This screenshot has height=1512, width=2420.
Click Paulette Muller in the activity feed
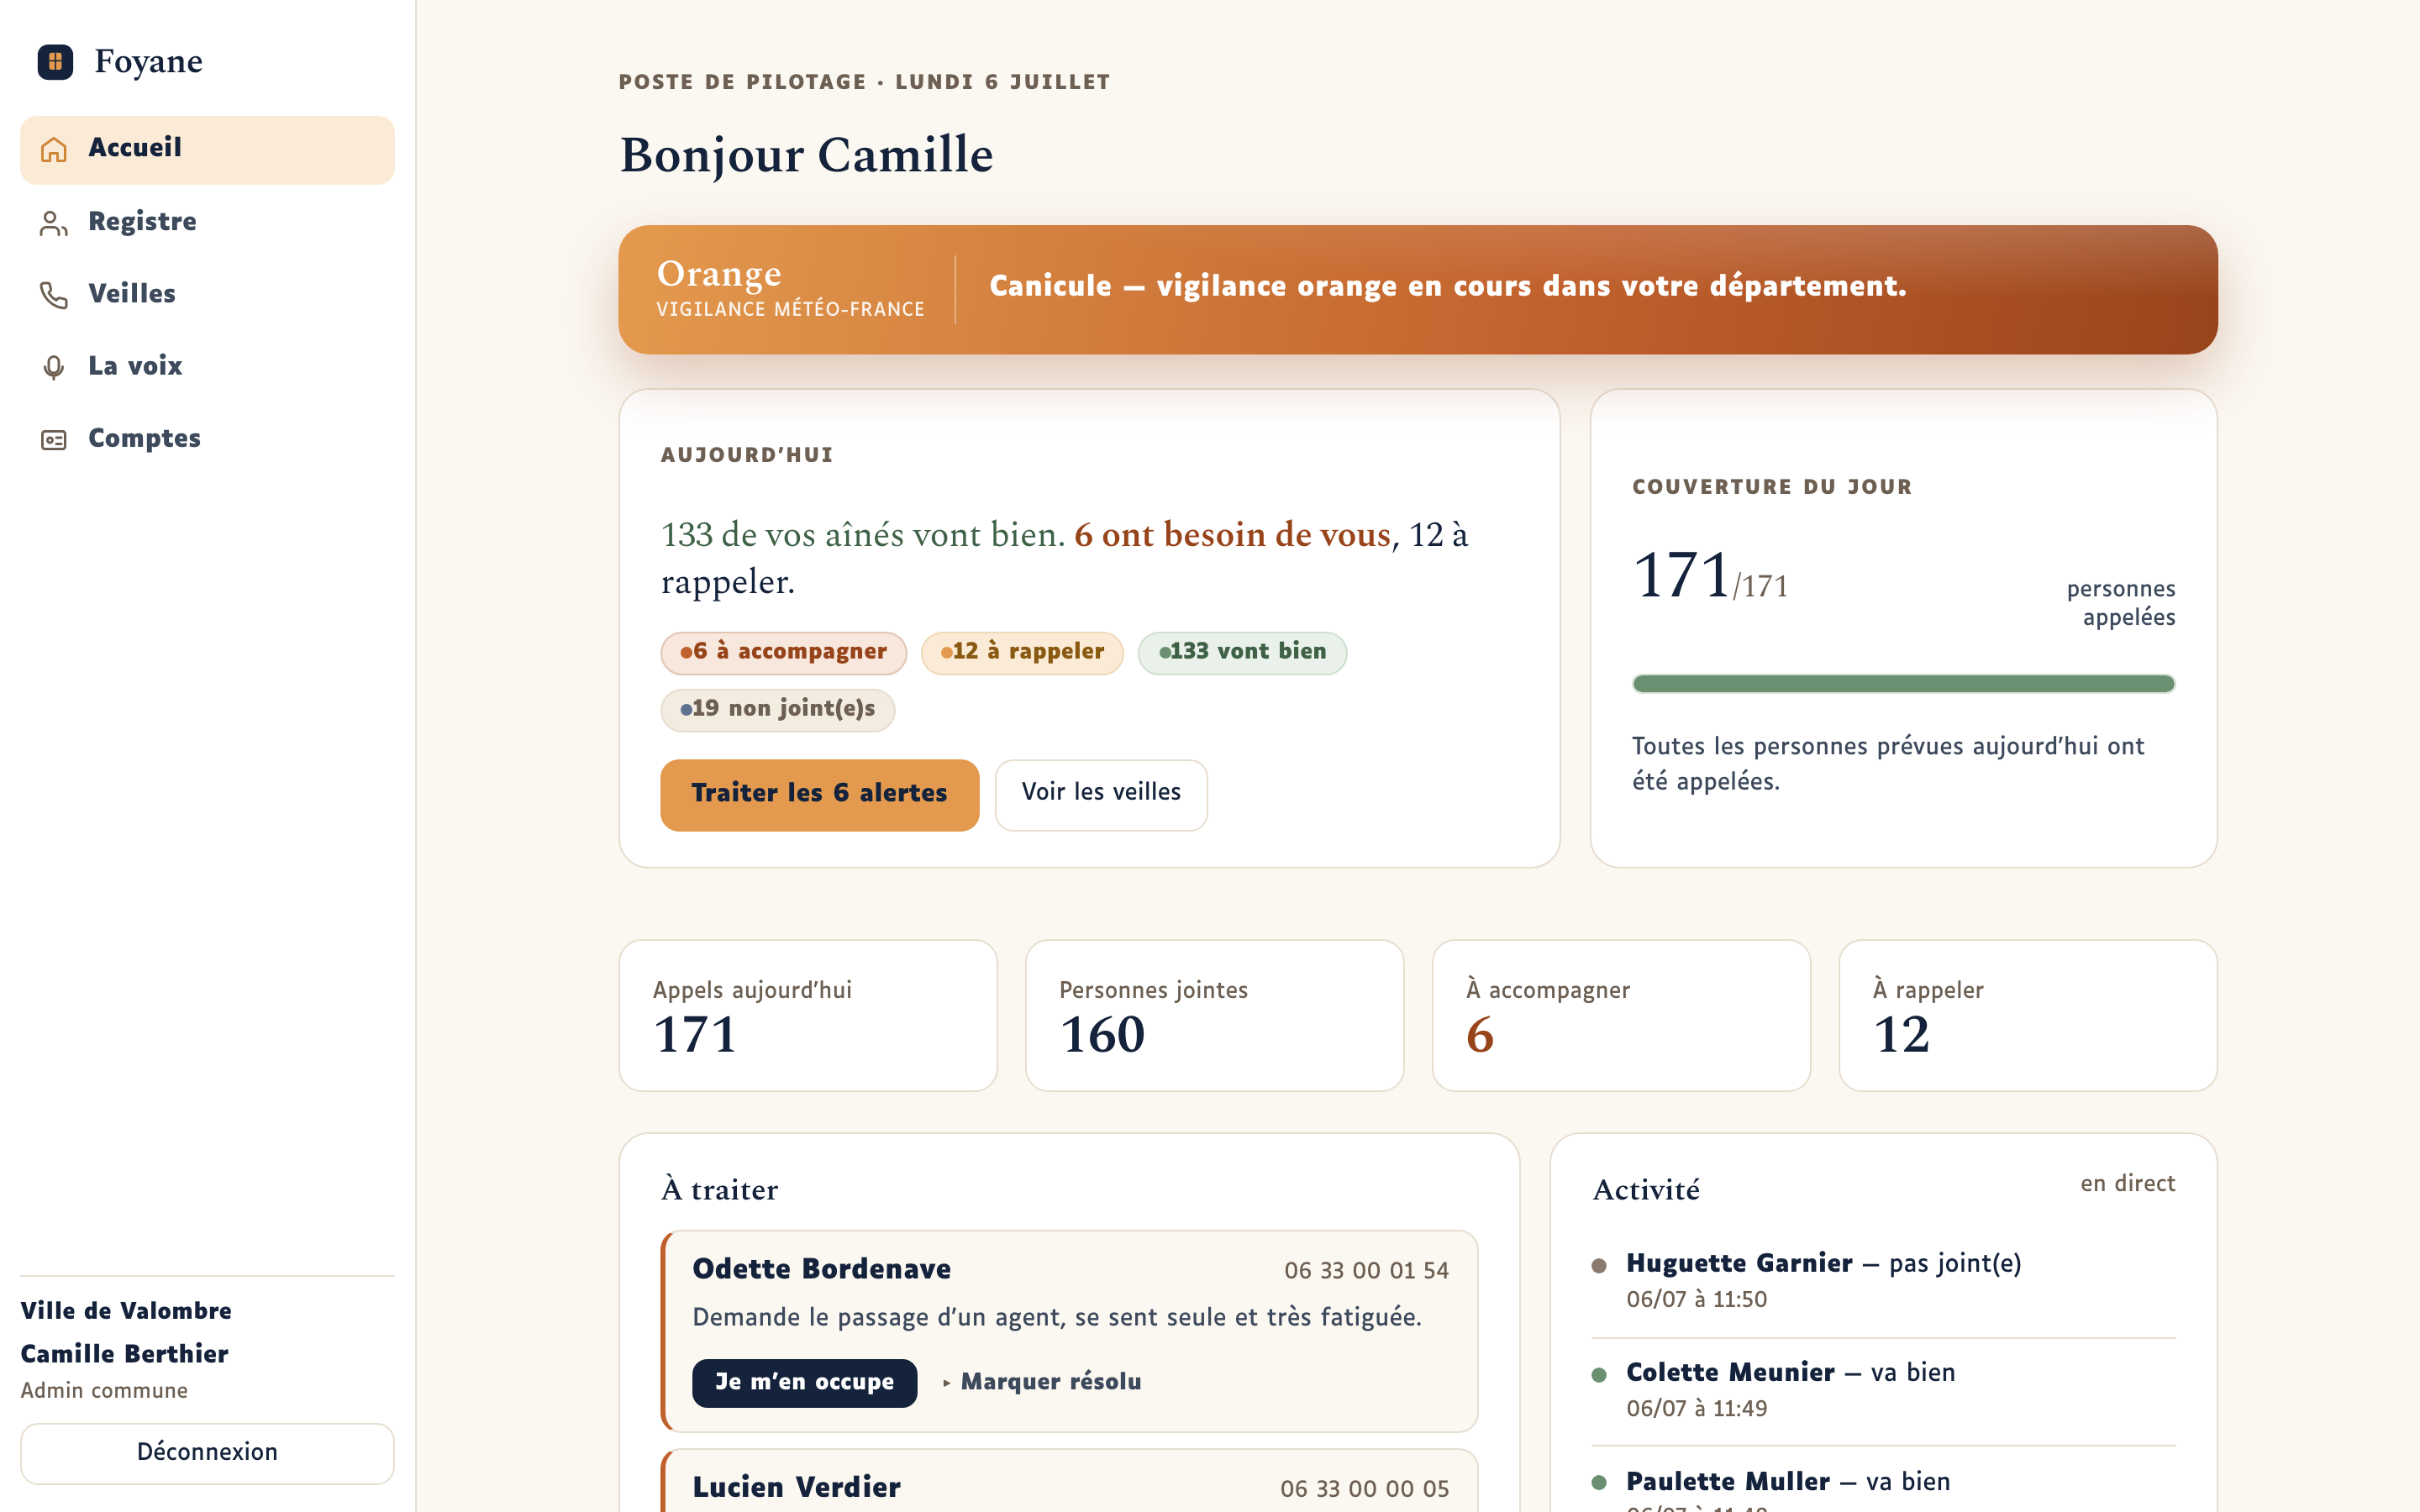[1728, 1482]
